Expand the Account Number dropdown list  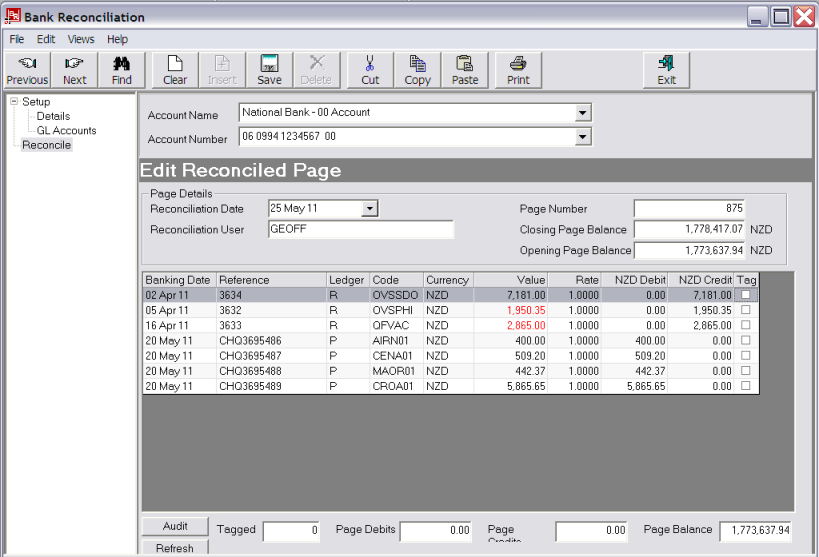click(x=583, y=137)
